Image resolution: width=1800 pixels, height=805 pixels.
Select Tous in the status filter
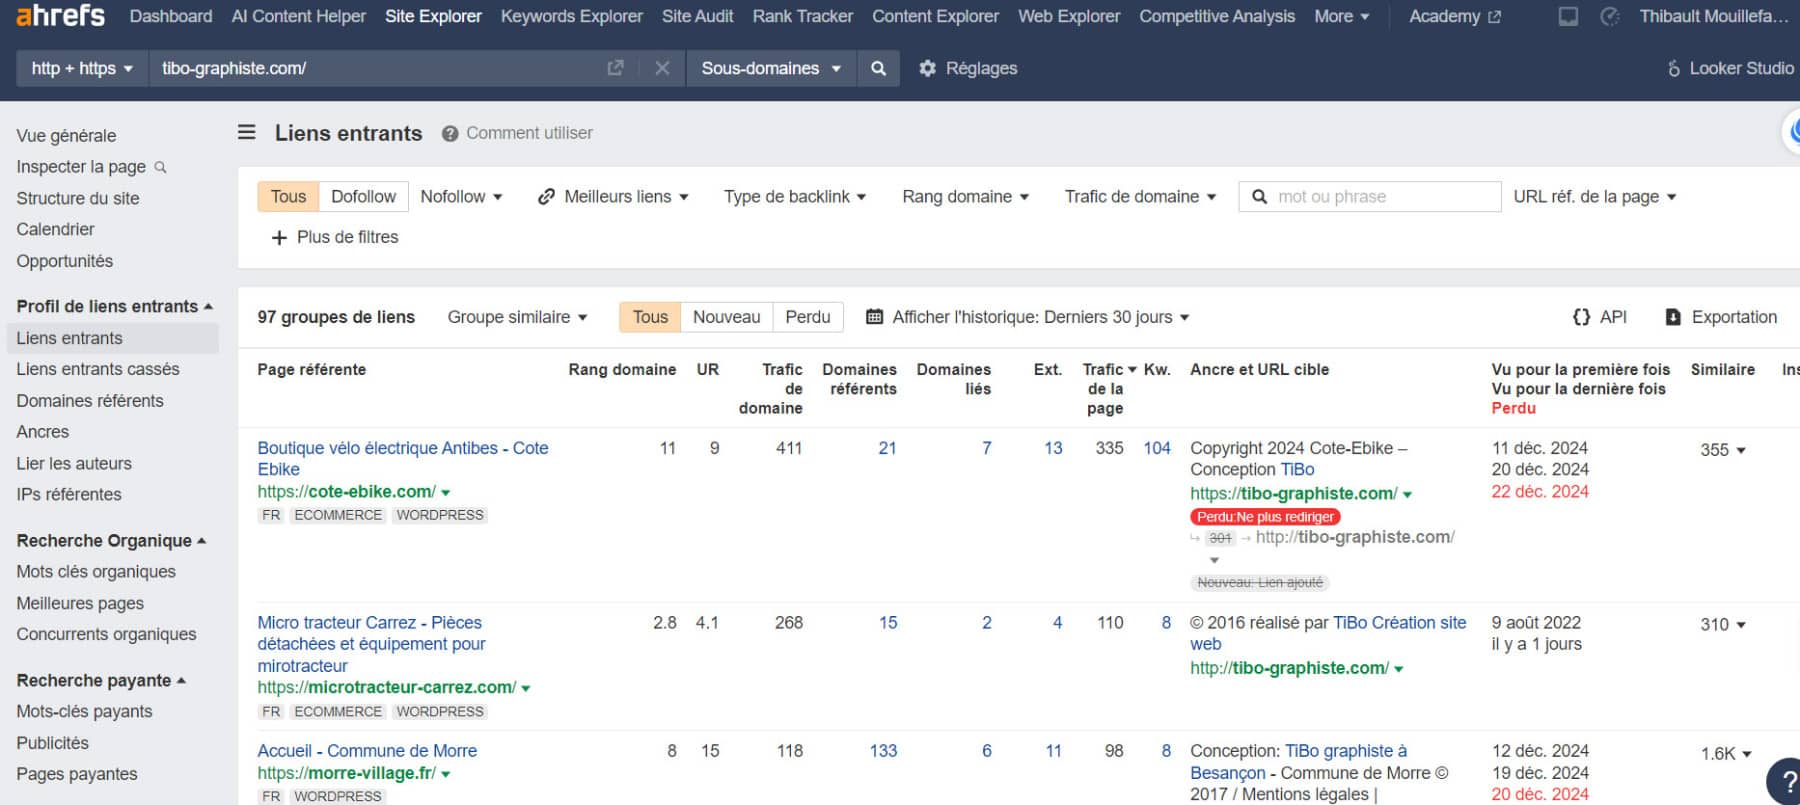(650, 317)
